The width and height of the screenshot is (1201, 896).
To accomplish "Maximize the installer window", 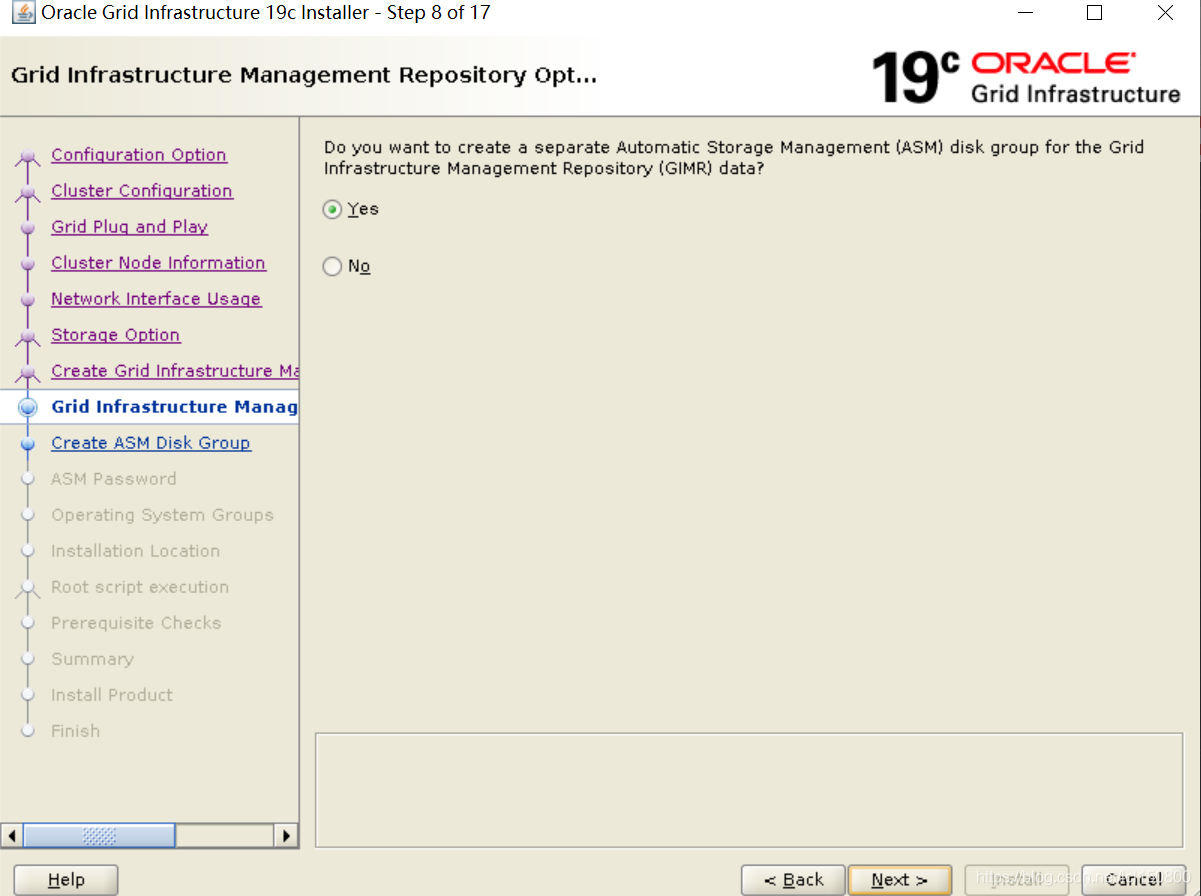I will (1094, 13).
